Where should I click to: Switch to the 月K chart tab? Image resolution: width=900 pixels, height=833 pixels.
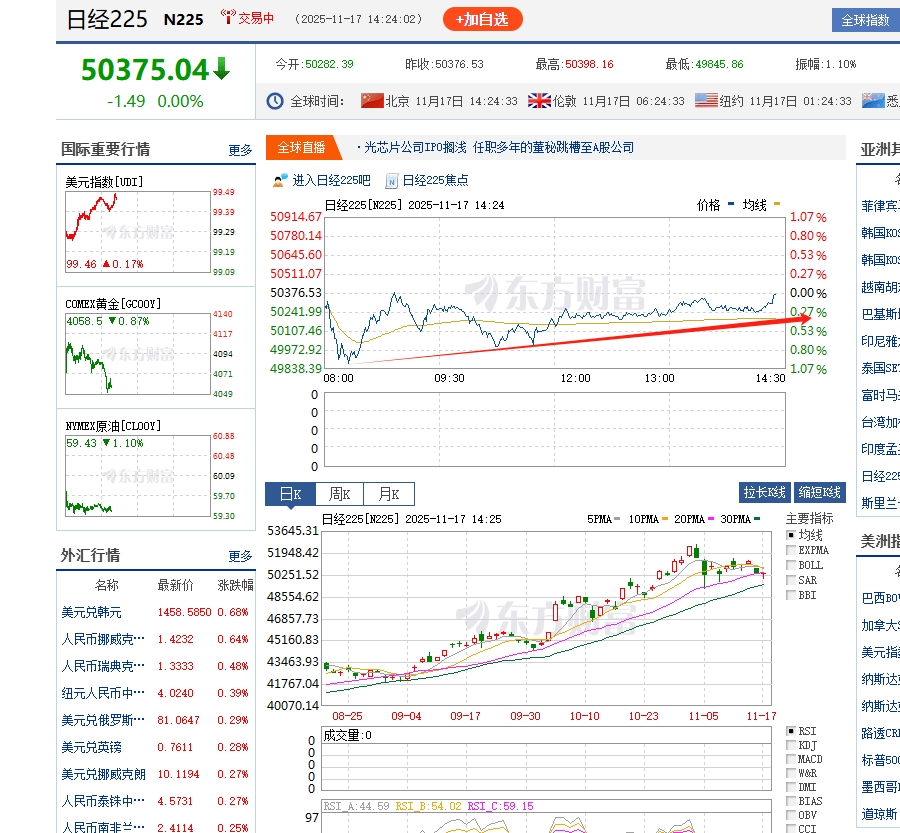pos(389,494)
